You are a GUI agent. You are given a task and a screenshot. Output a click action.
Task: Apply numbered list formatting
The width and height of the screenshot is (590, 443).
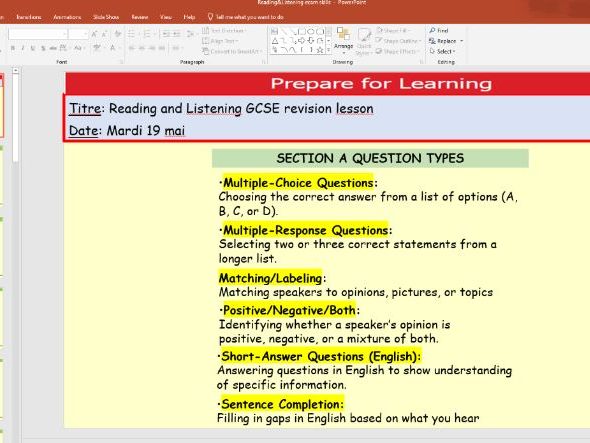click(x=148, y=34)
